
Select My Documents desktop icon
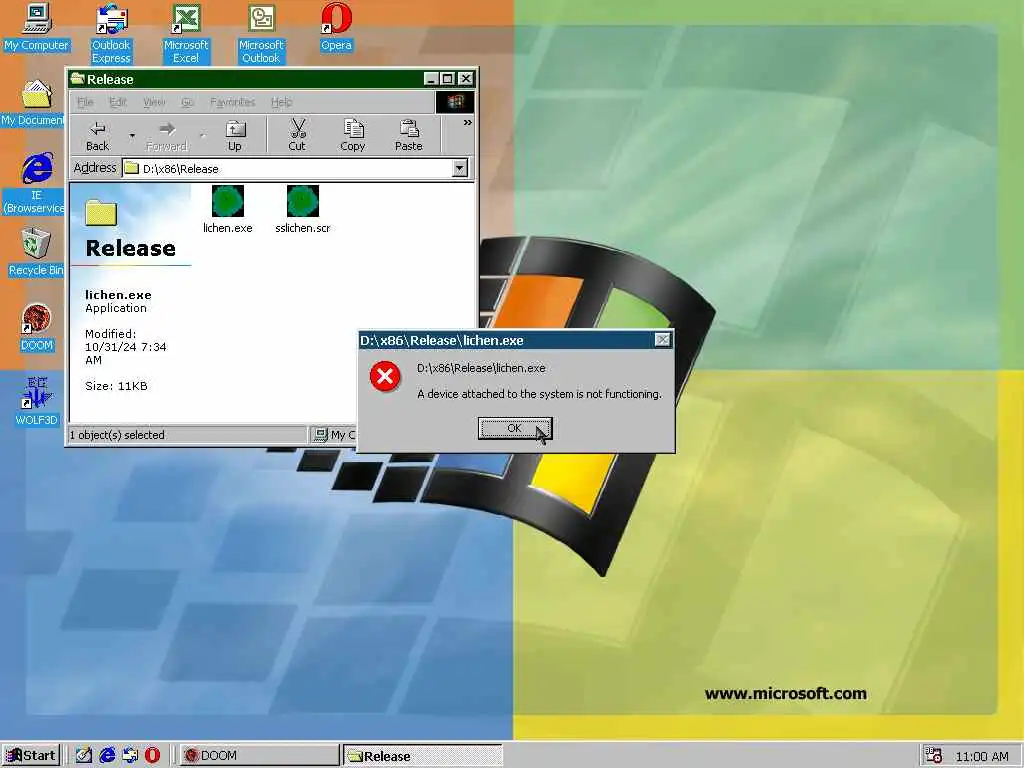[33, 103]
